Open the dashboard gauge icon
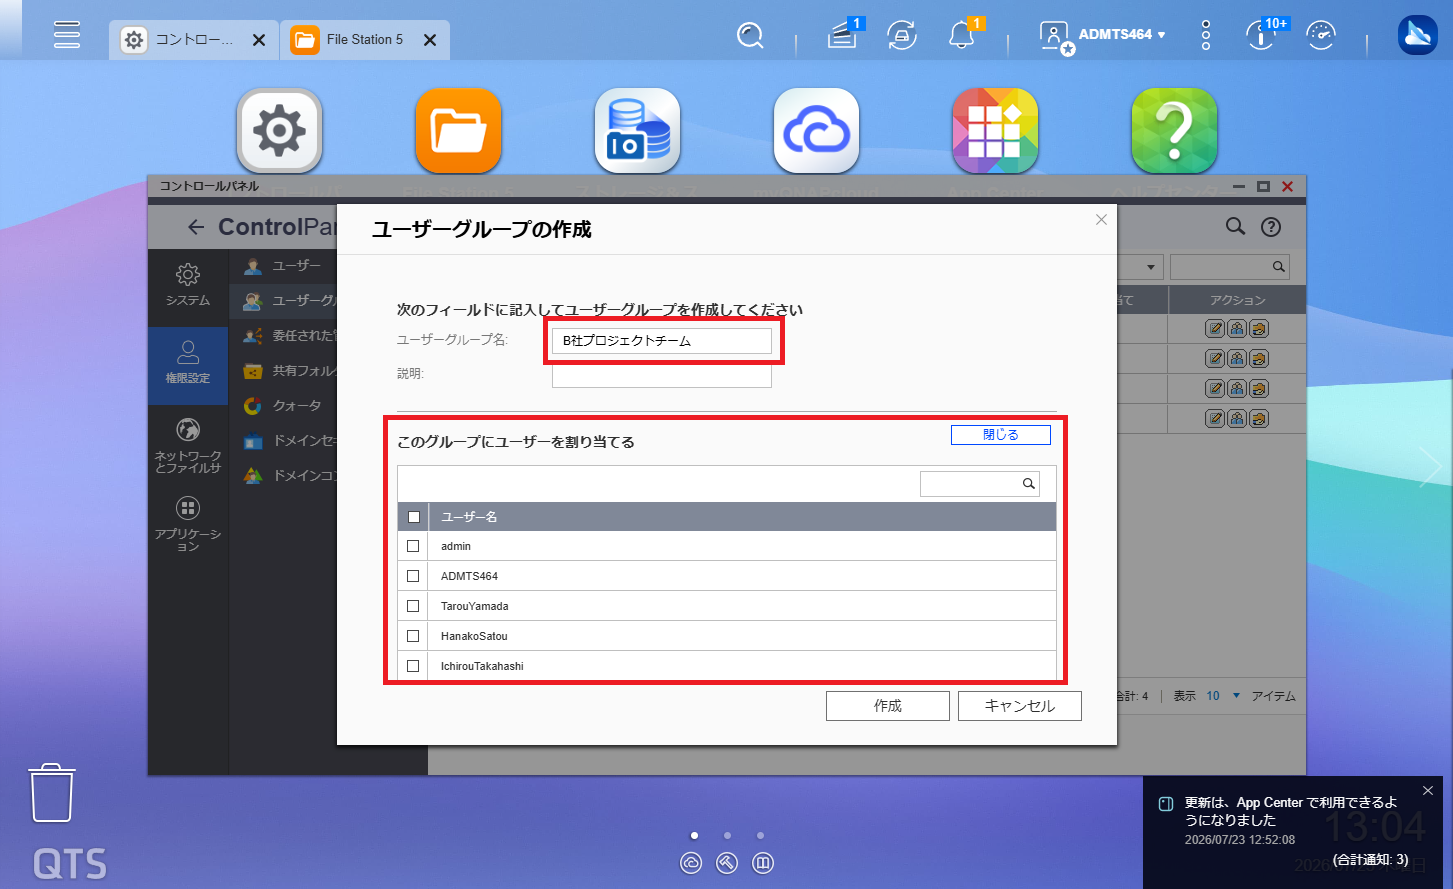The image size is (1453, 889). point(1322,36)
